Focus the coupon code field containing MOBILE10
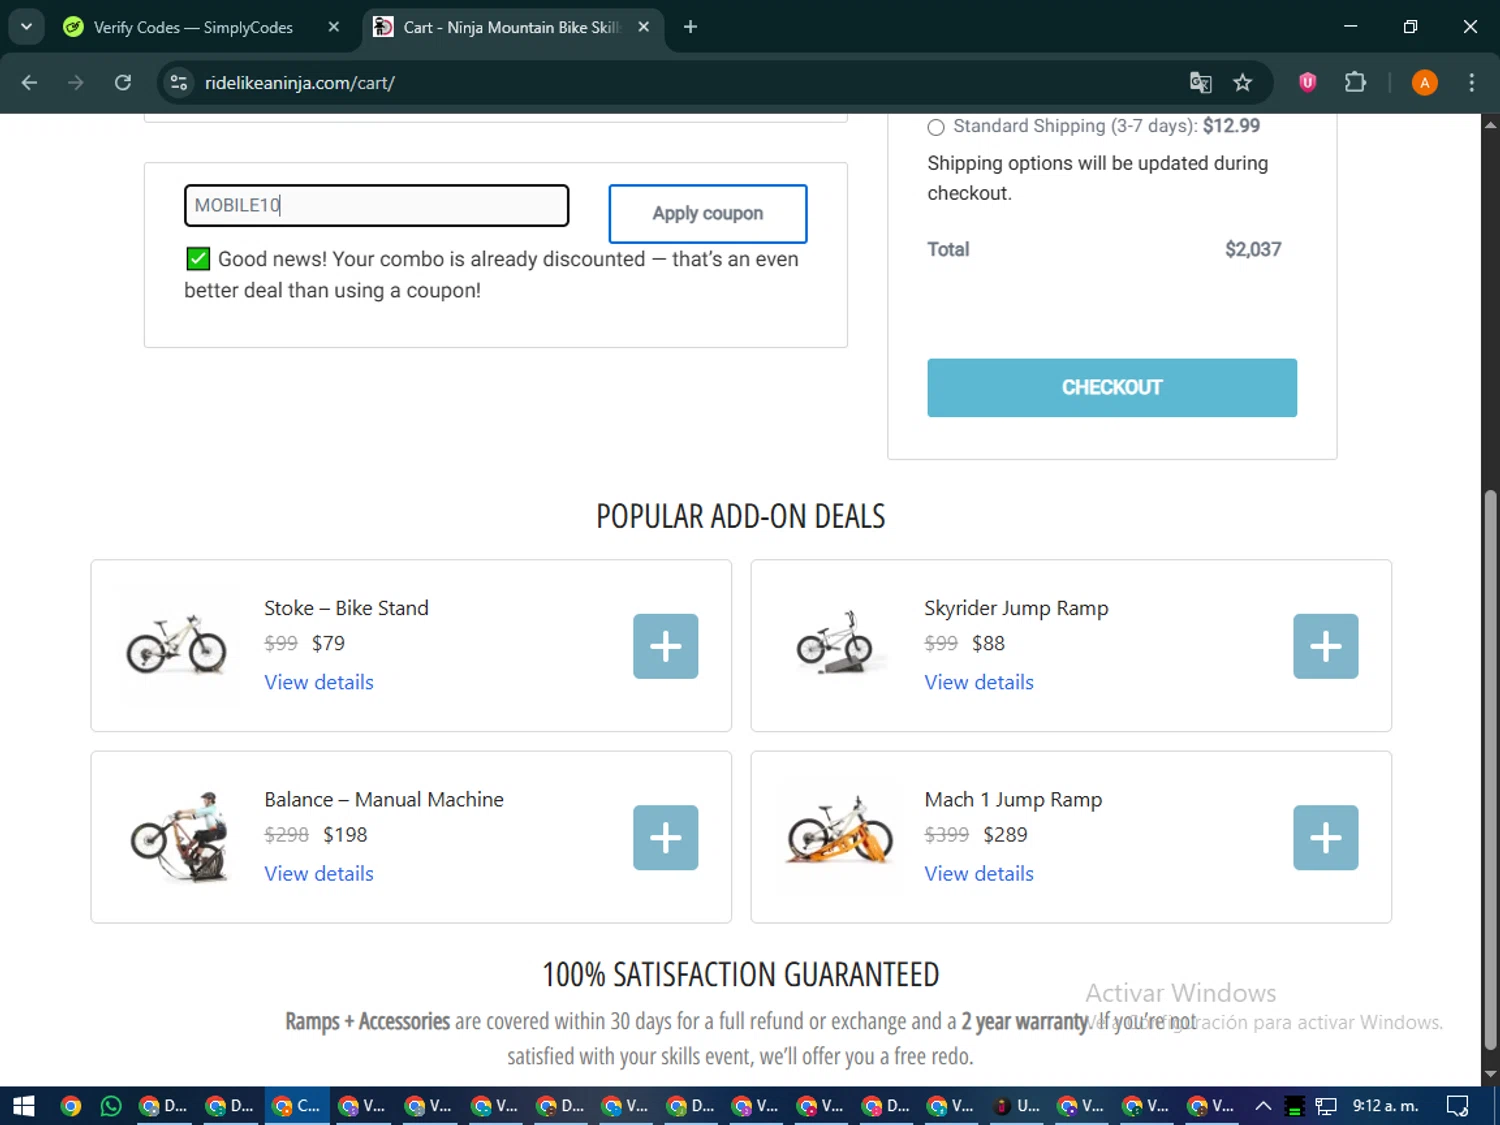1500x1125 pixels. coord(377,205)
